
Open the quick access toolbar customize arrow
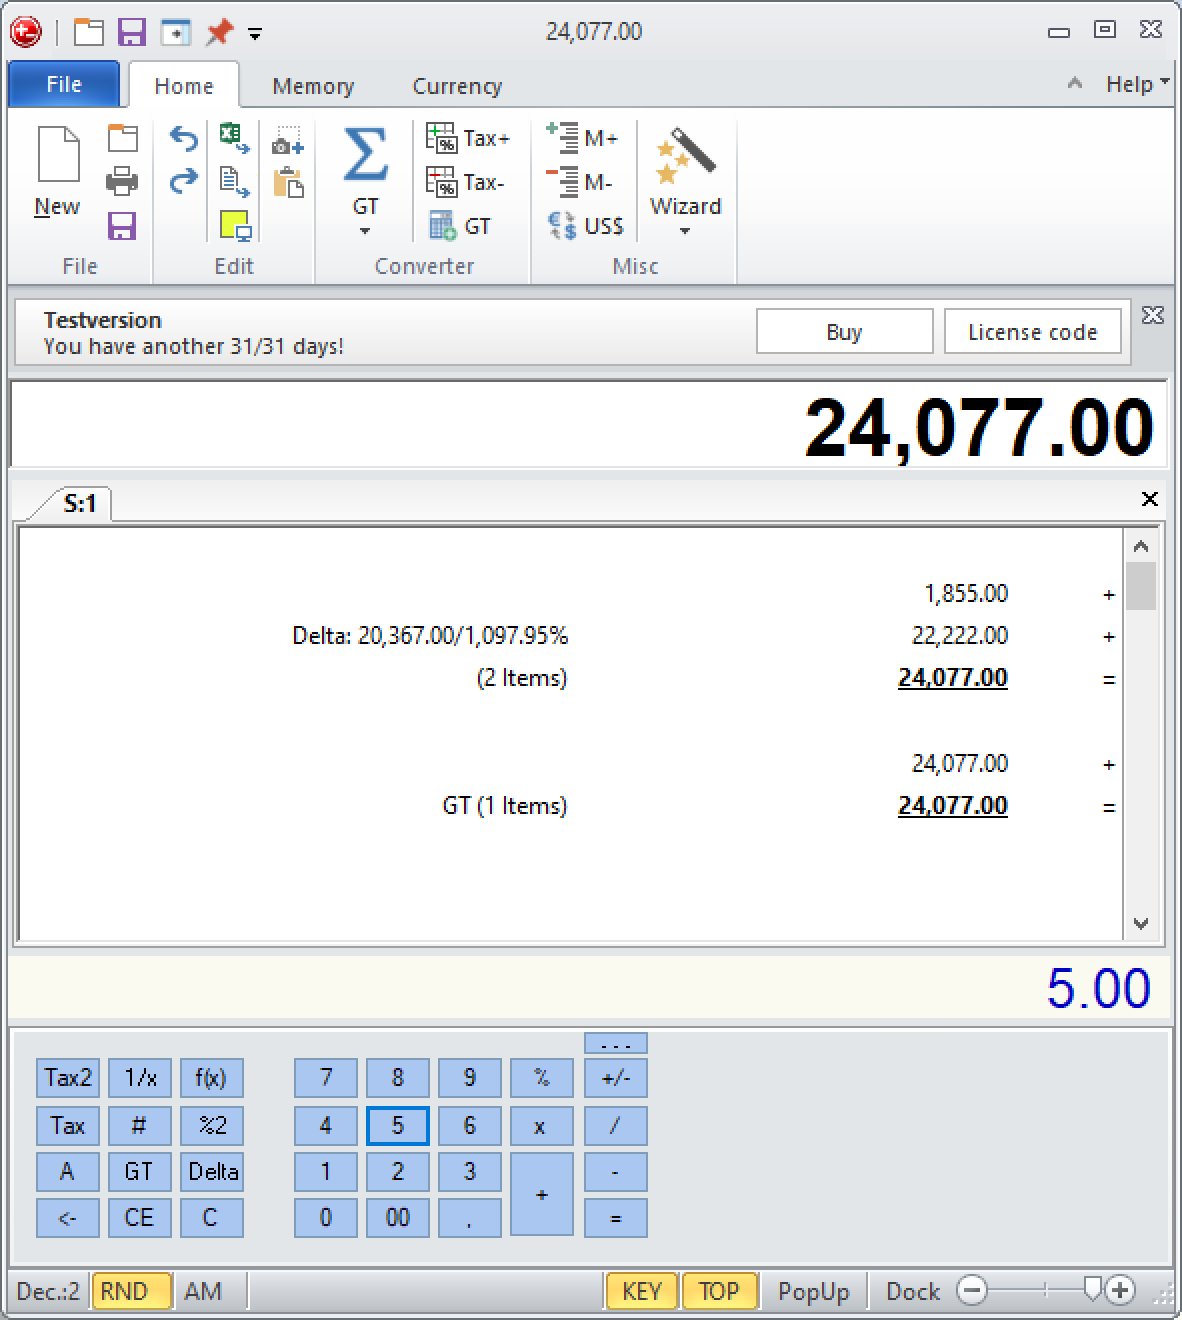coord(255,34)
